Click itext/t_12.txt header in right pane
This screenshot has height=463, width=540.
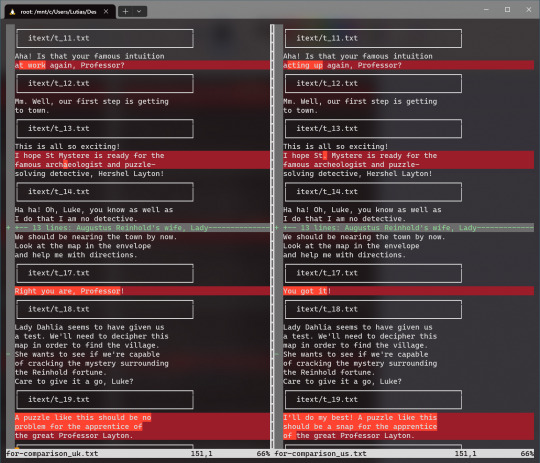click(373, 83)
